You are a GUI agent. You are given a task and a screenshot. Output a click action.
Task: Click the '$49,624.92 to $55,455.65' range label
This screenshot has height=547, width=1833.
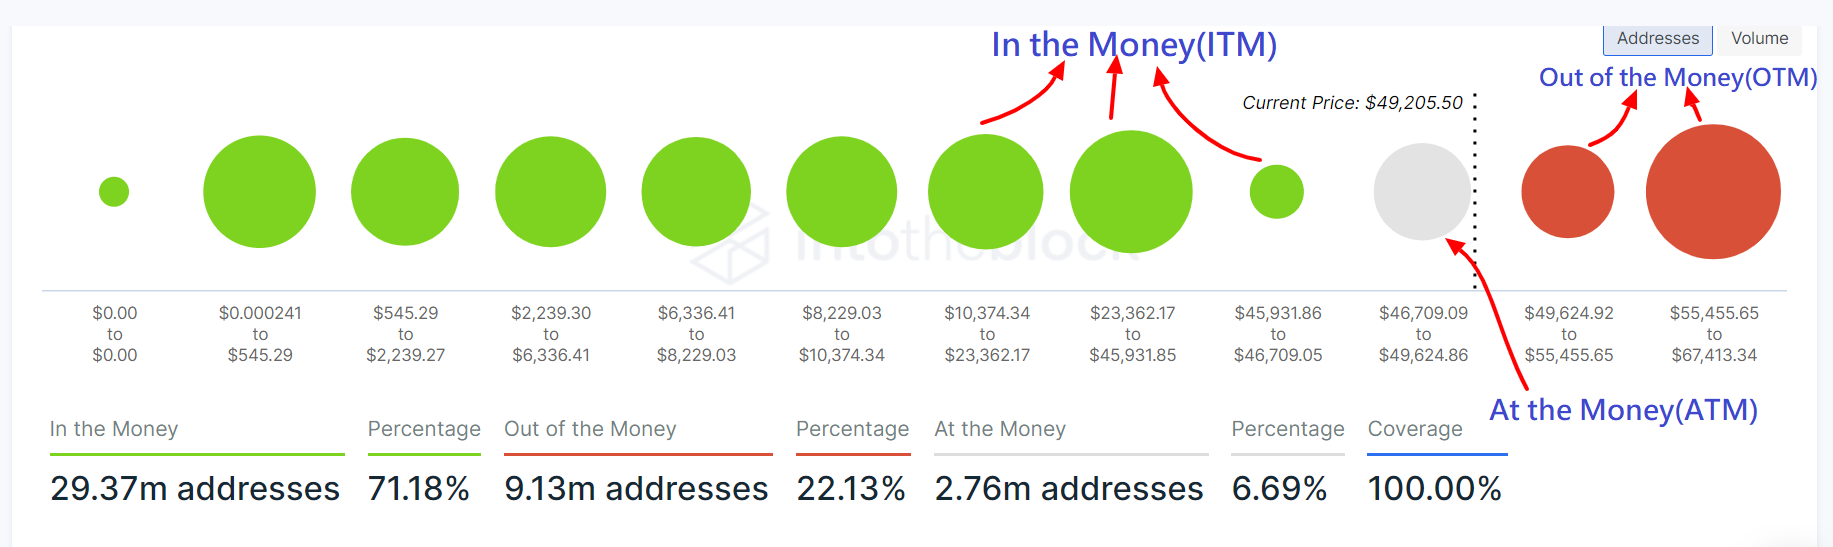pos(1569,334)
